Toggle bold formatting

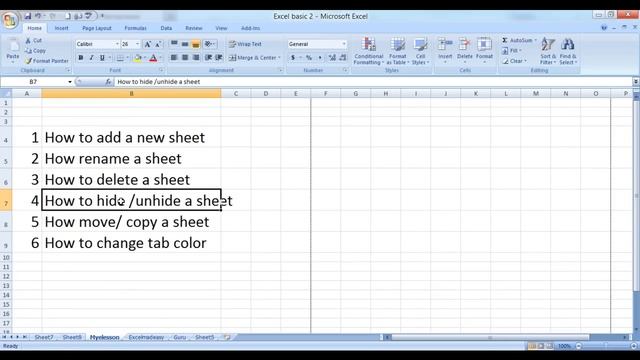click(80, 58)
